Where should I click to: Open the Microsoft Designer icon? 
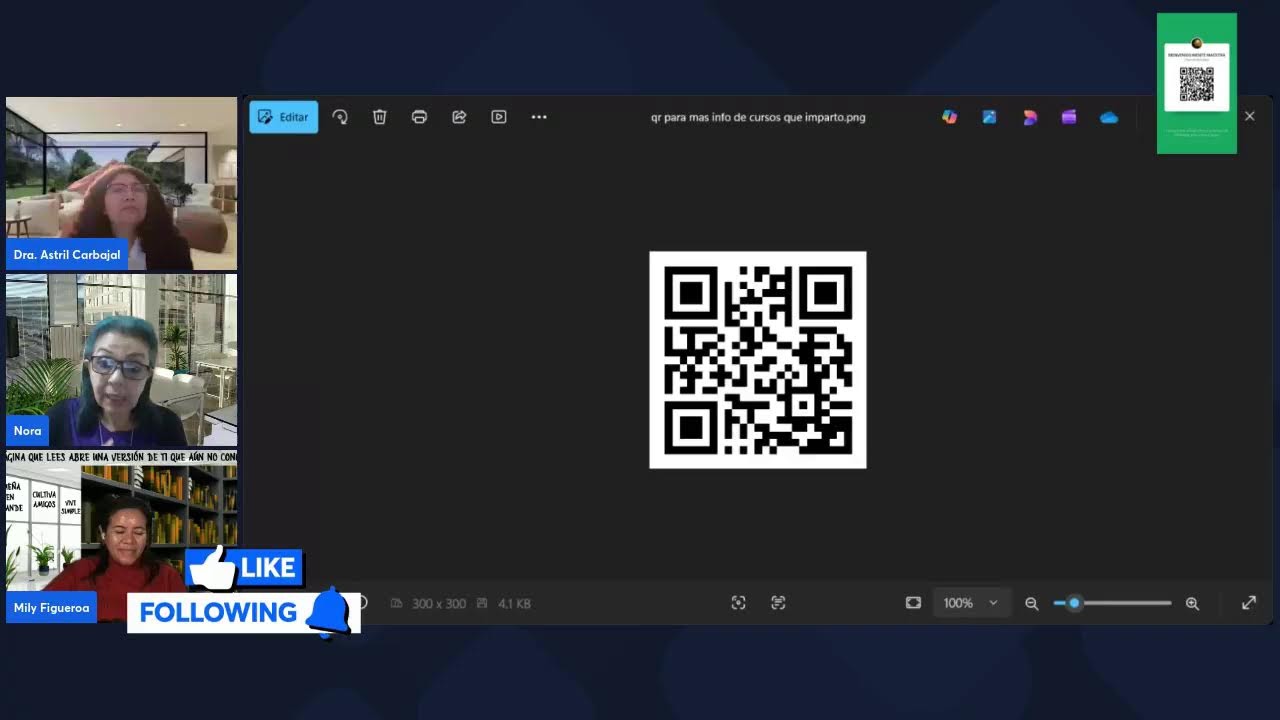click(x=1029, y=117)
